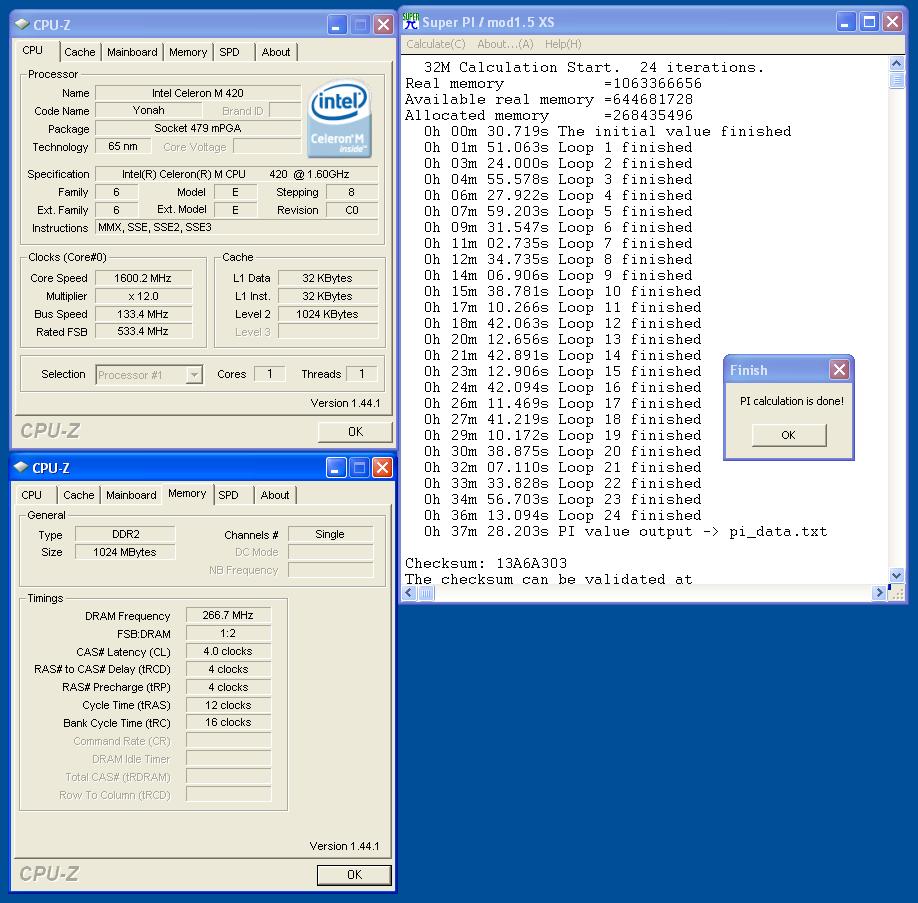Click the Bus Speed value 133.4 MHz
The height and width of the screenshot is (903, 918).
coord(143,314)
